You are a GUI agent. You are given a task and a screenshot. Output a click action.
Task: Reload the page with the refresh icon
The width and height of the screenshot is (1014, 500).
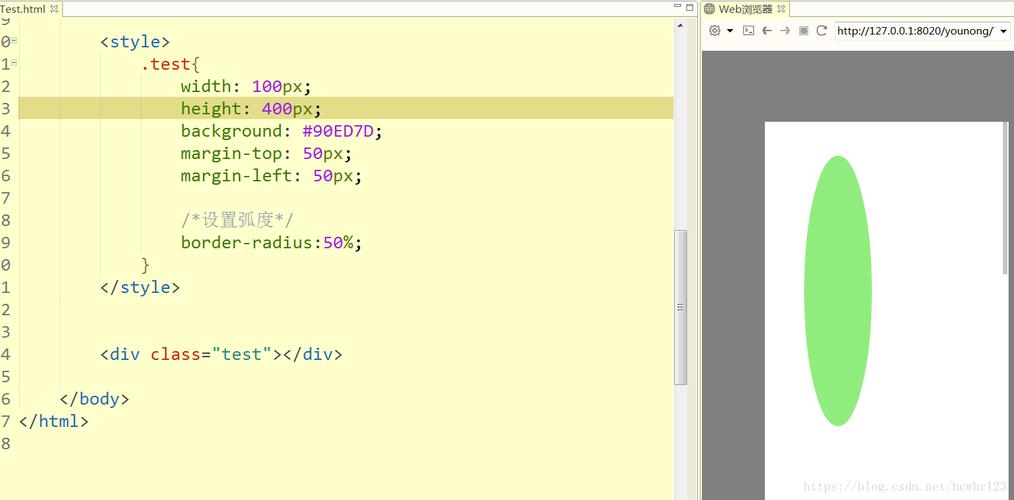(x=821, y=31)
